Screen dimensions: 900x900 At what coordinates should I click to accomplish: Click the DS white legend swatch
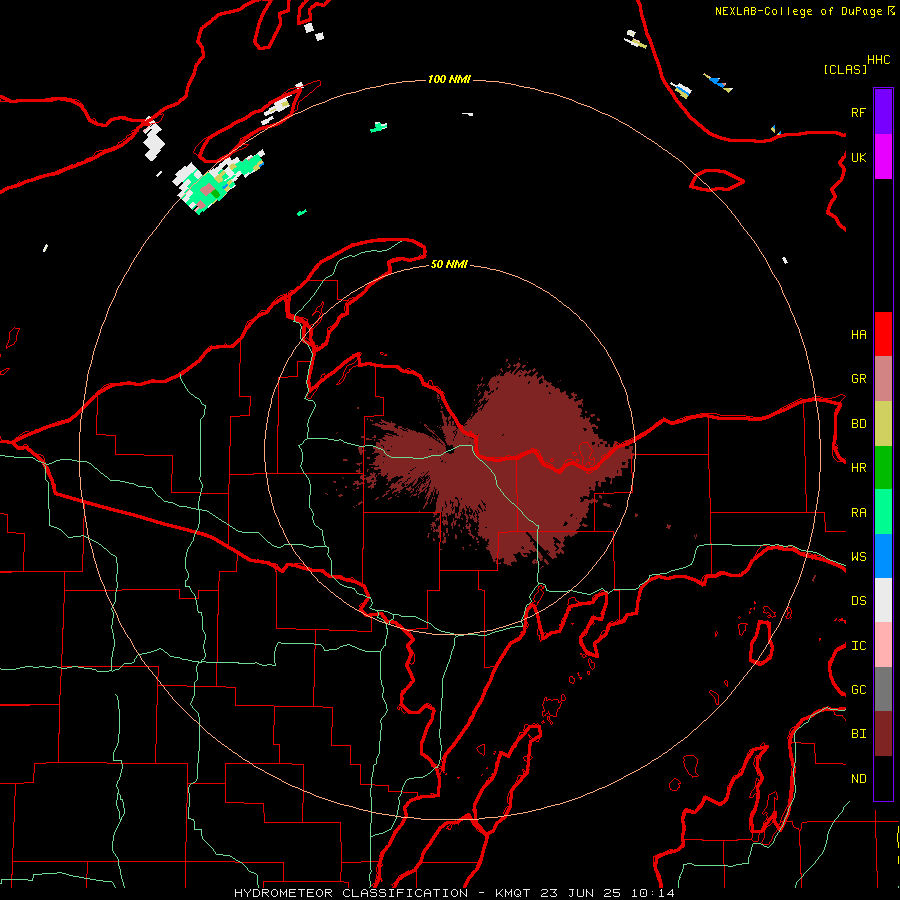point(883,600)
